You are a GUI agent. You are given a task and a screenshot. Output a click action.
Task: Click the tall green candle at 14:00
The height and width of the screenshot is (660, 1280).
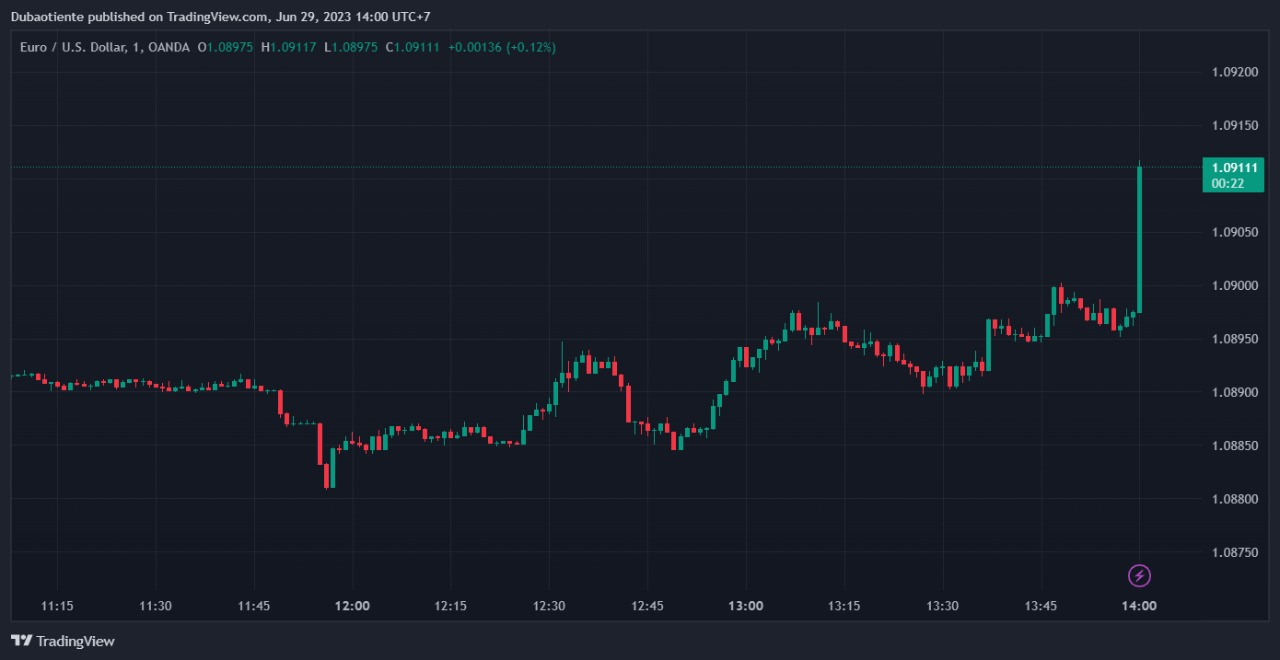1139,240
